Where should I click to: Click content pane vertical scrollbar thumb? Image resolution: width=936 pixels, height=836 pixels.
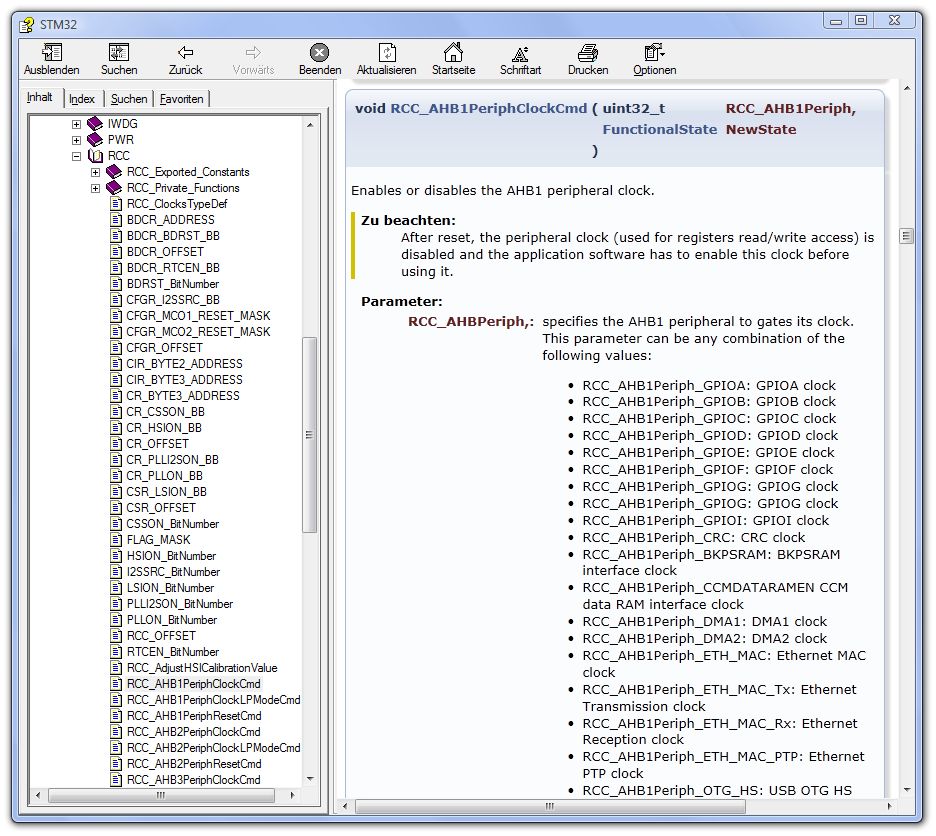906,236
